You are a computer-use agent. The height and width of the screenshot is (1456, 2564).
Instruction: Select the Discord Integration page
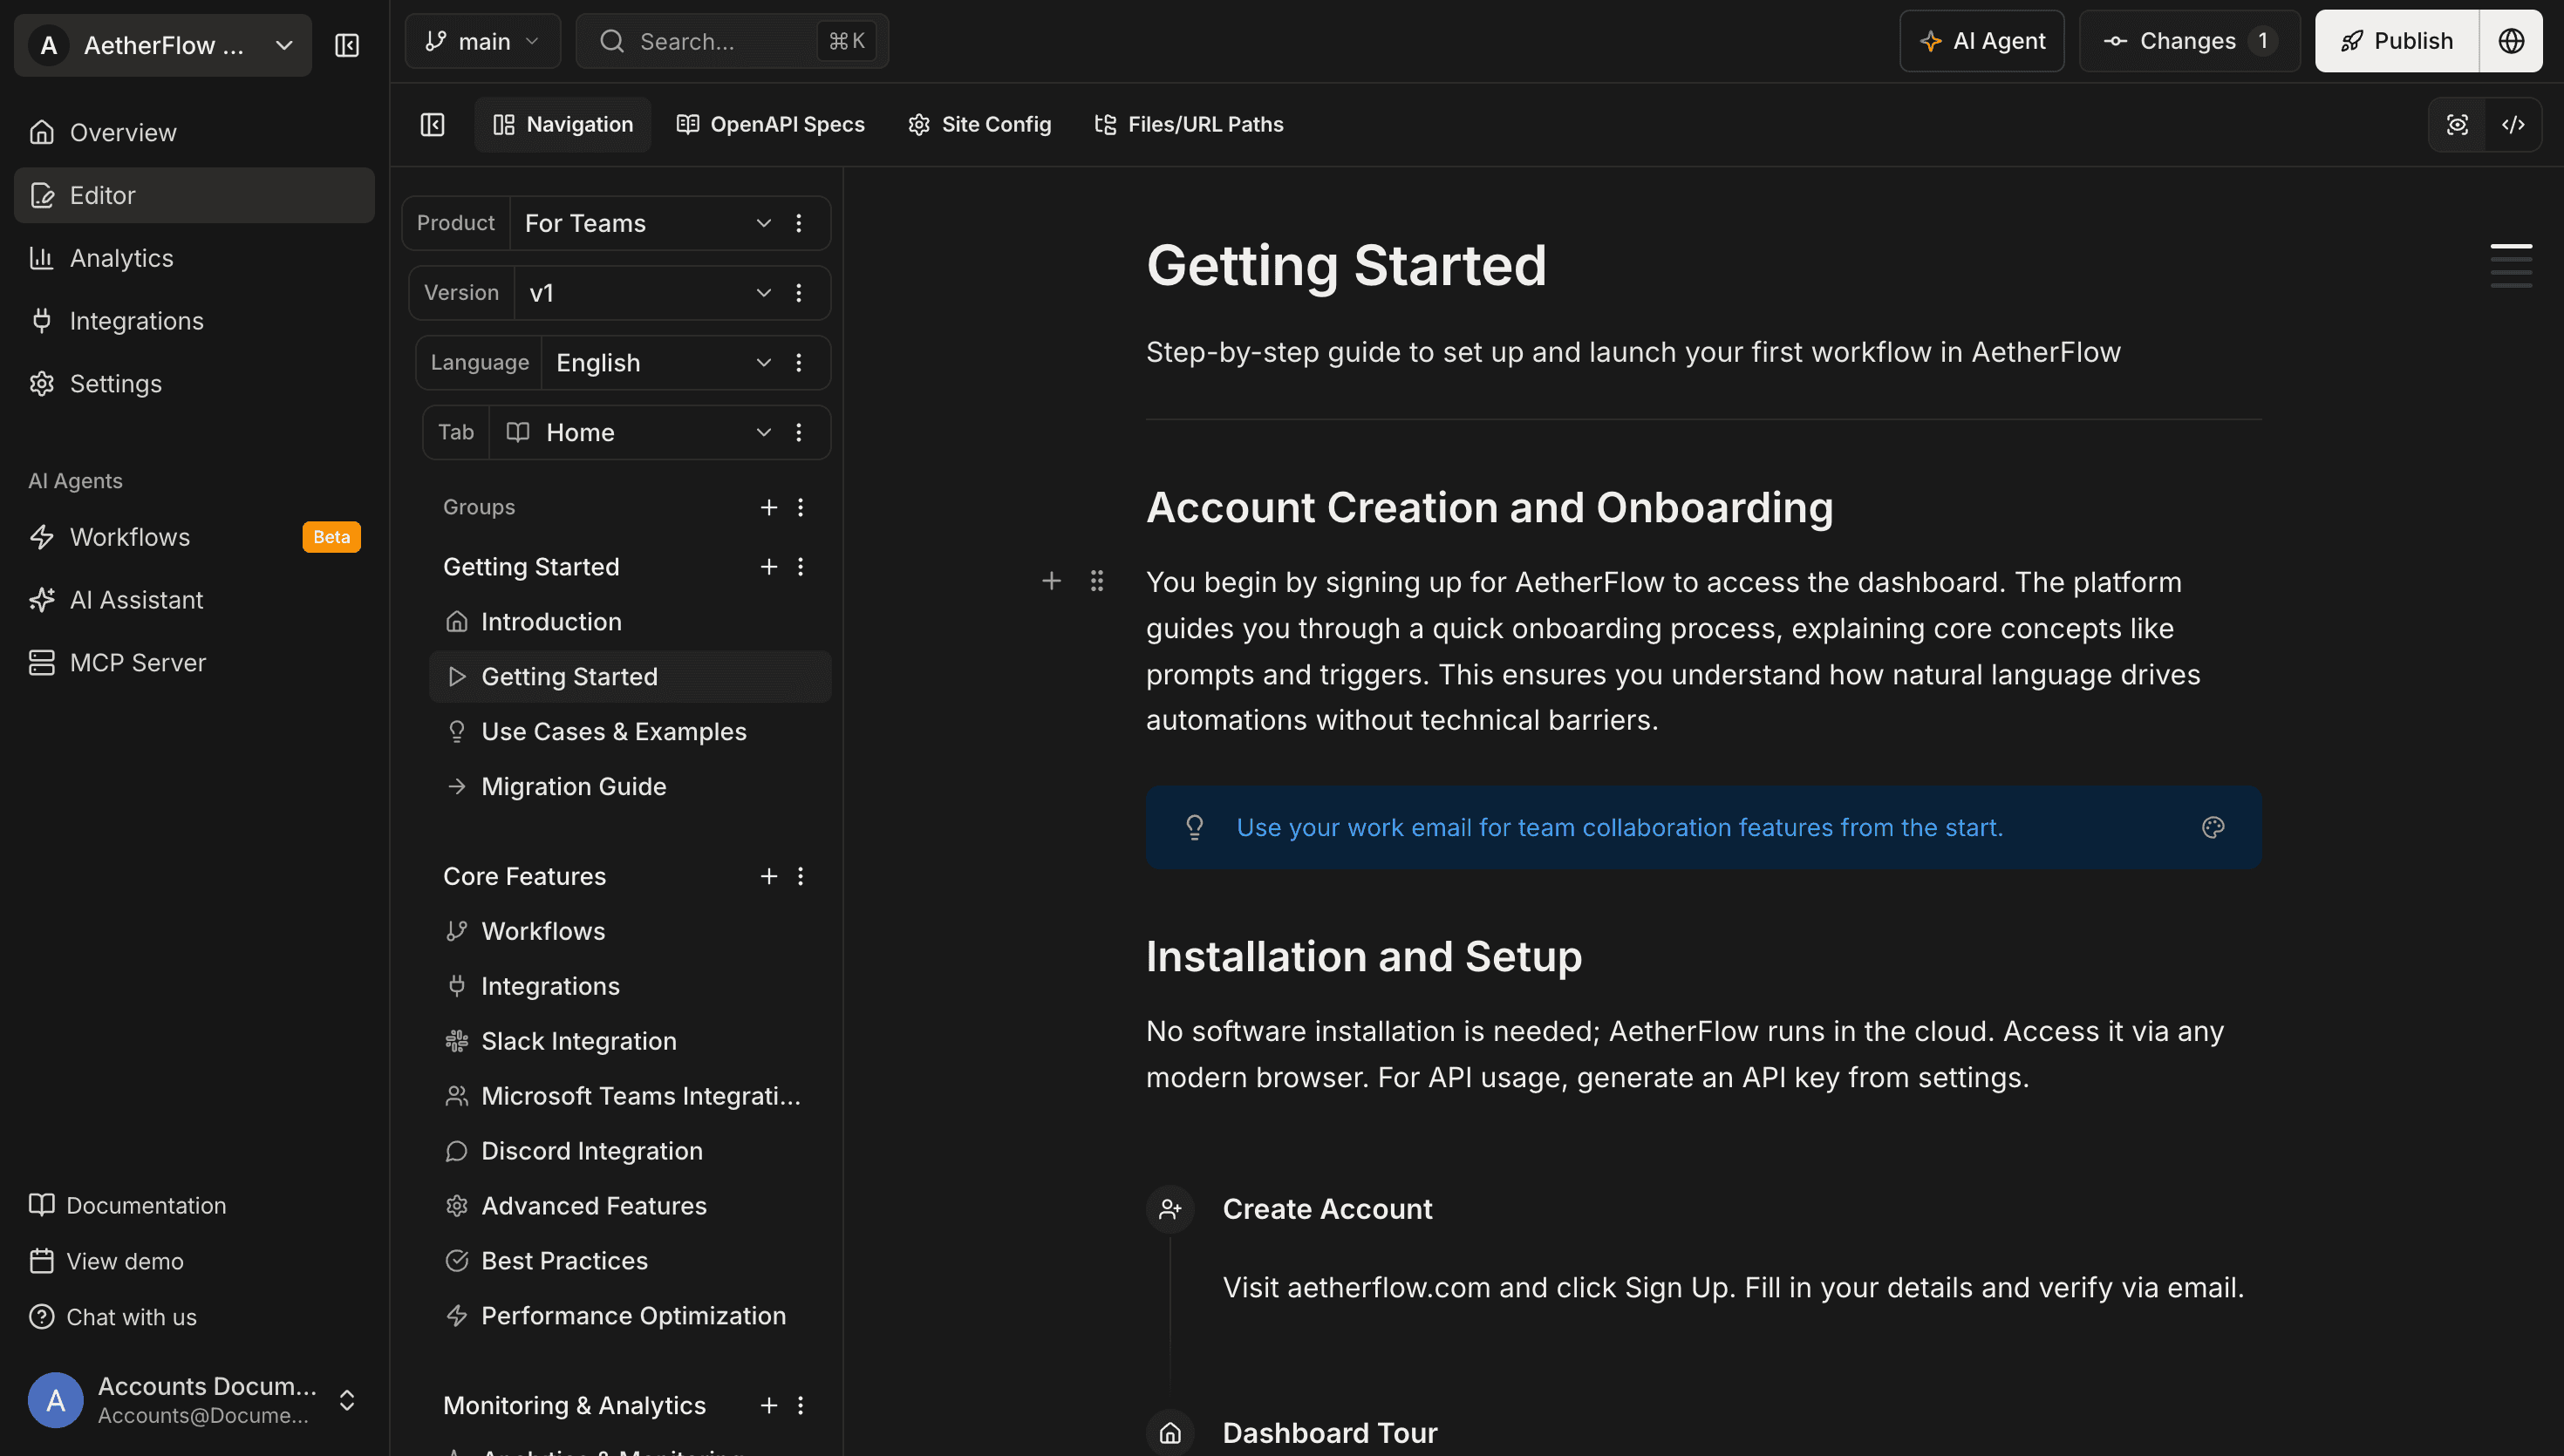point(630,1151)
